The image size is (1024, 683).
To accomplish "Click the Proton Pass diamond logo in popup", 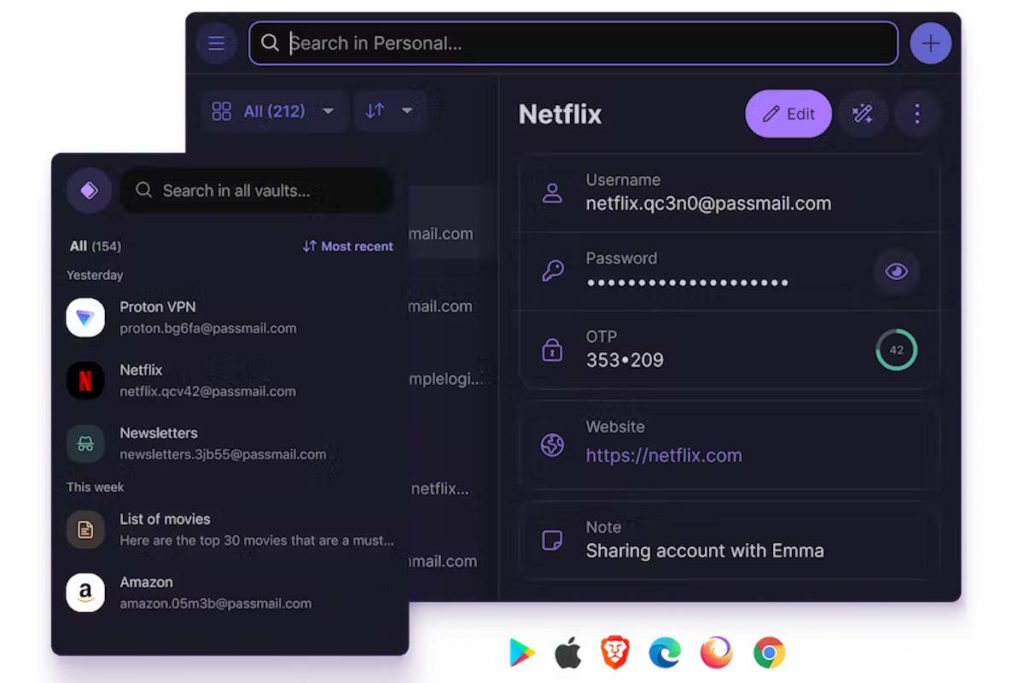I will 89,191.
